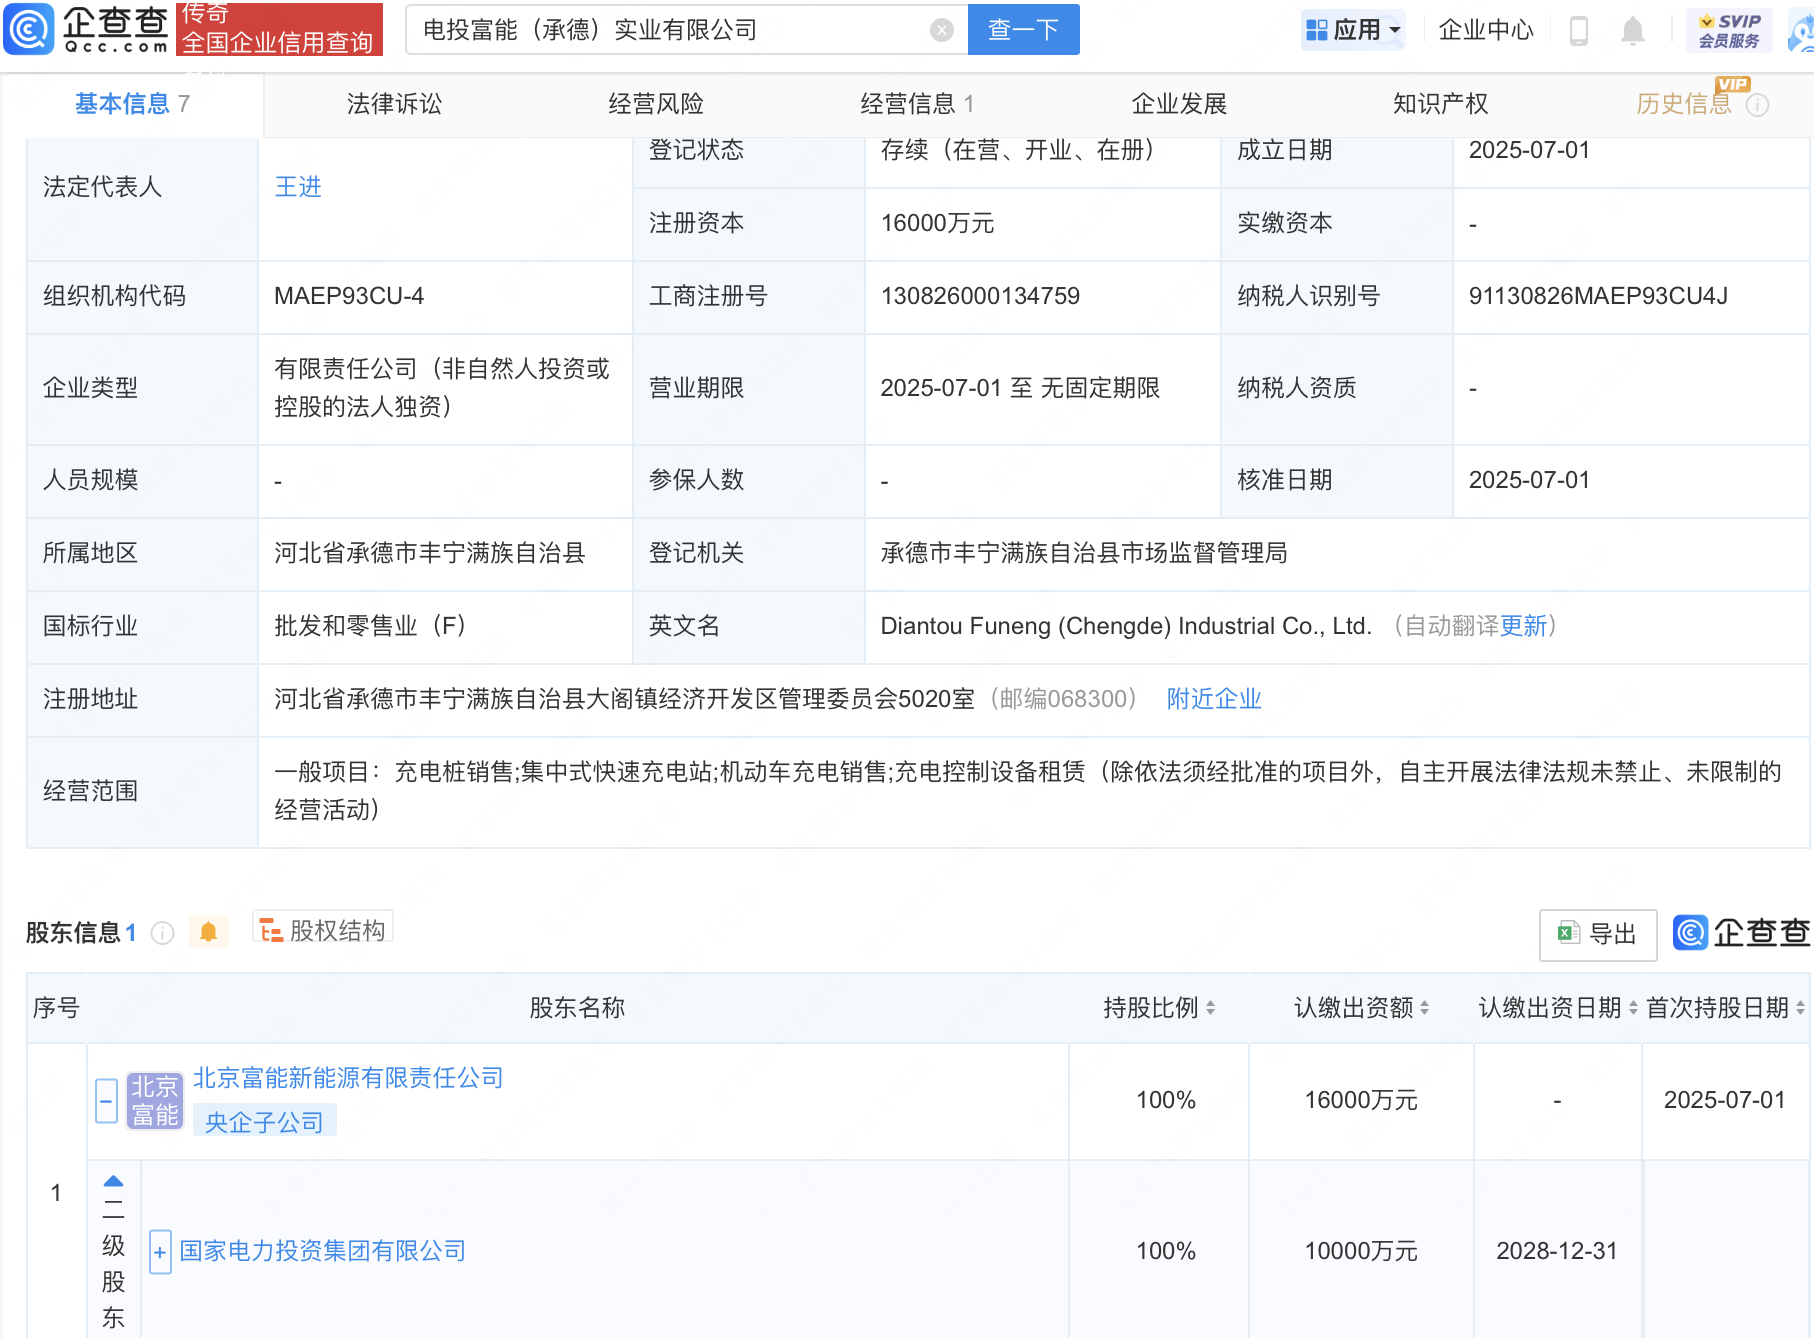The height and width of the screenshot is (1338, 1814).
Task: Open the 股权结构 chart view
Action: pos(323,931)
